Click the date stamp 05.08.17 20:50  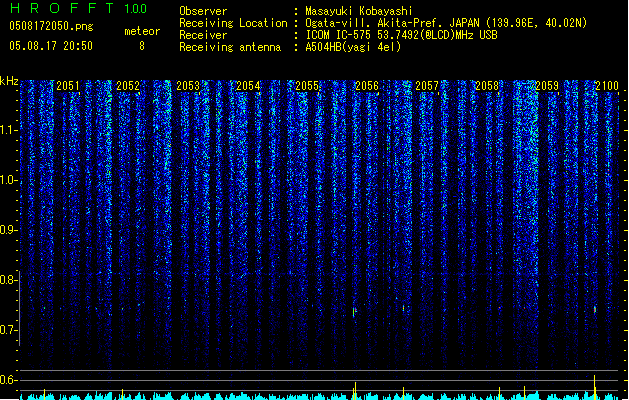(51, 46)
